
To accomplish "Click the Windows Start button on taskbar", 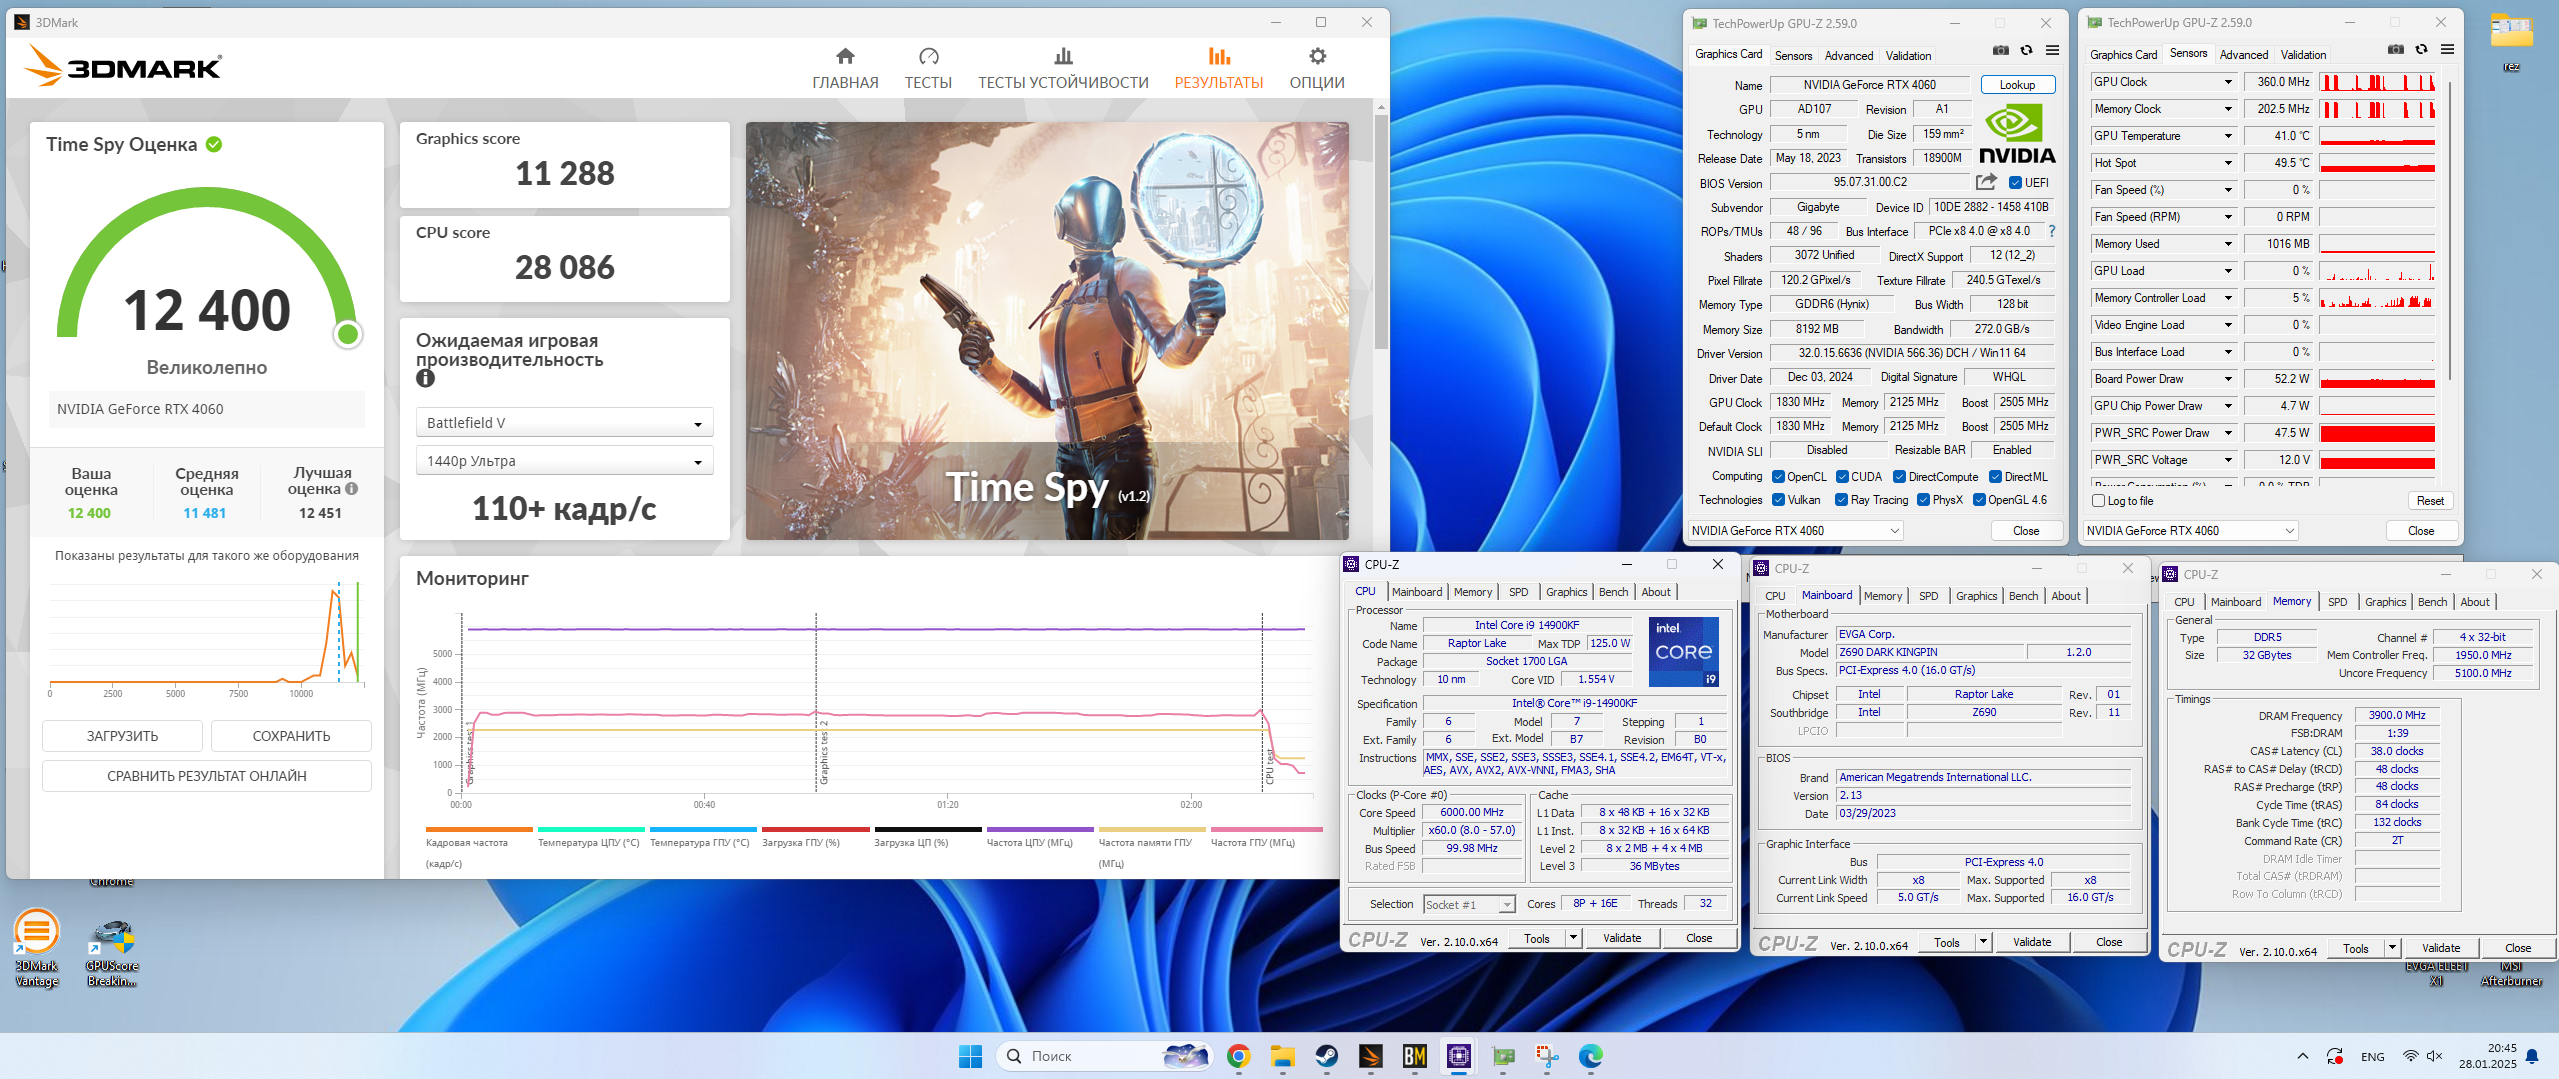I will (x=970, y=1056).
